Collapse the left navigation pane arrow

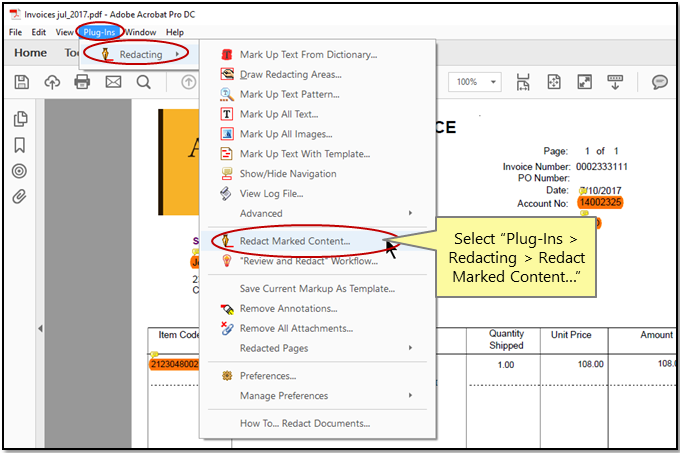(41, 328)
